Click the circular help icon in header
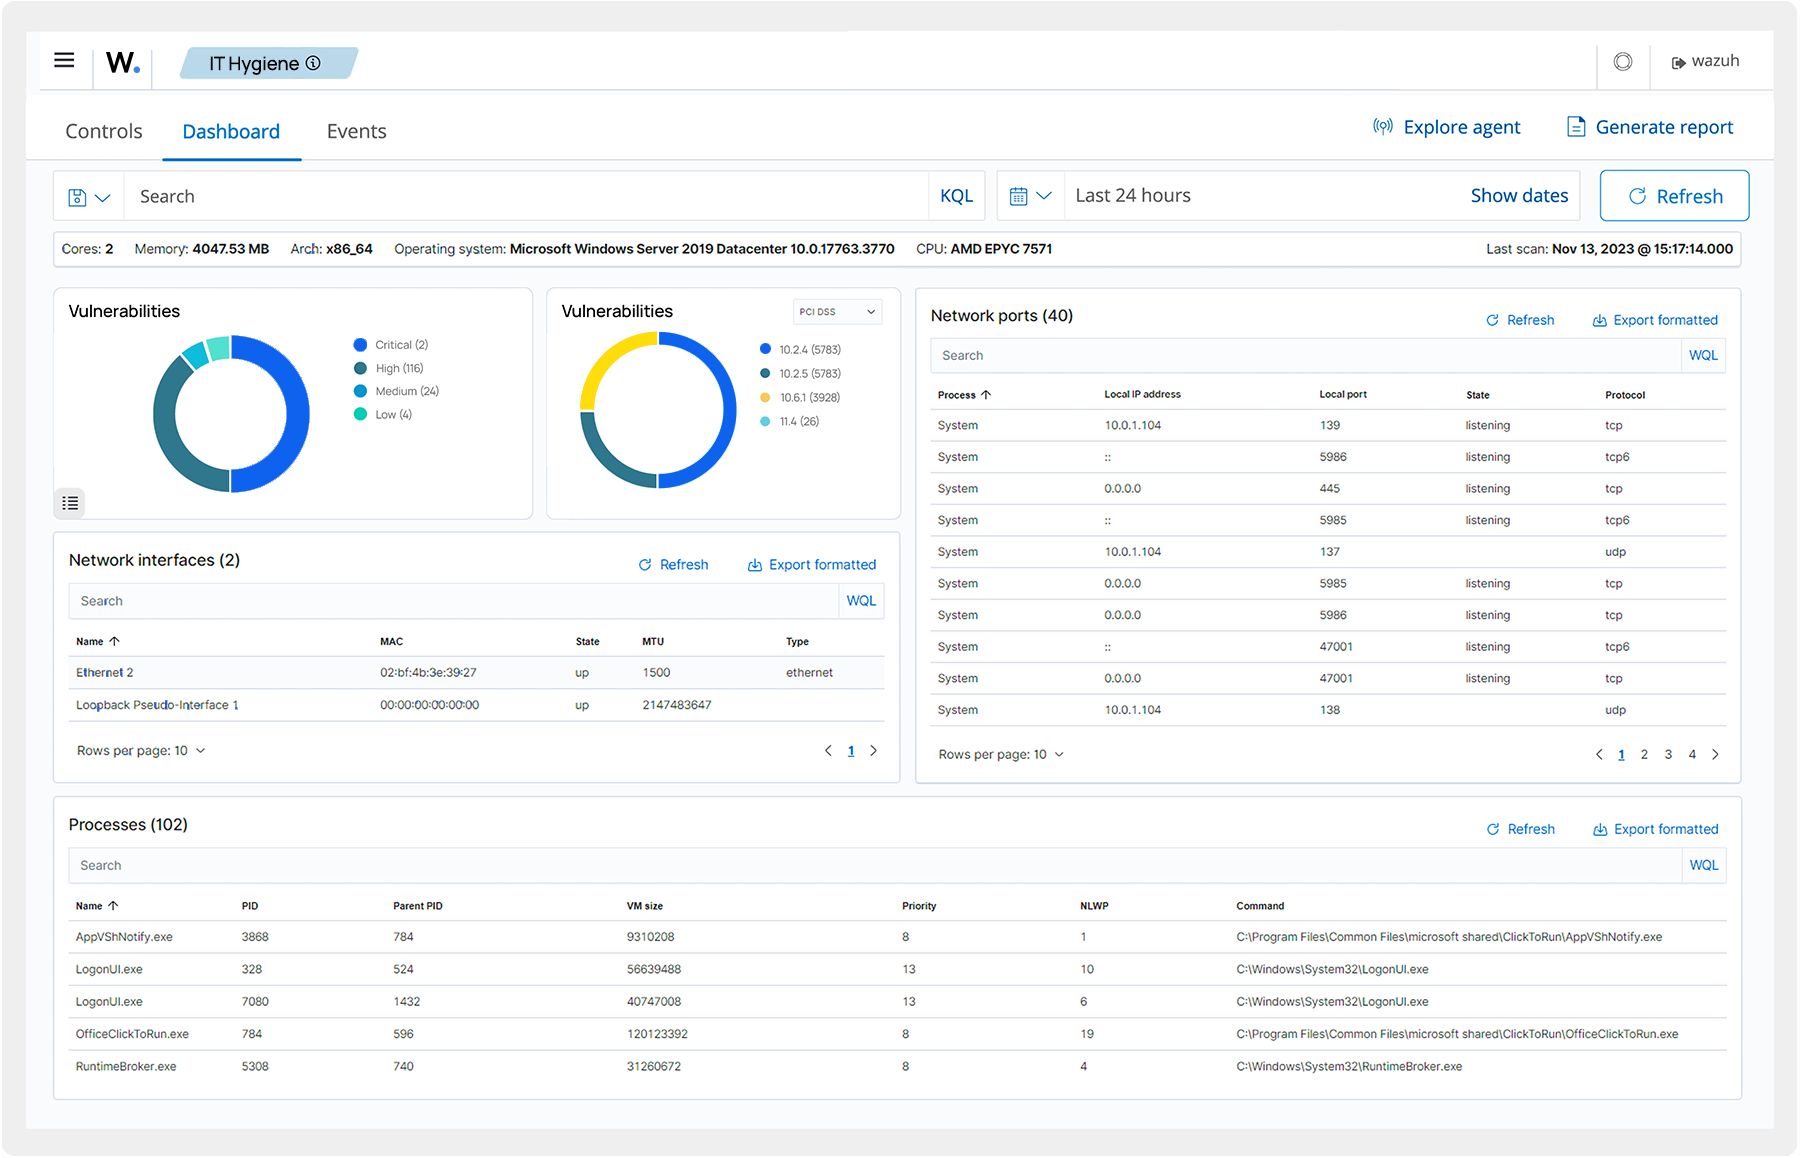Image resolution: width=1800 pixels, height=1158 pixels. point(1622,62)
